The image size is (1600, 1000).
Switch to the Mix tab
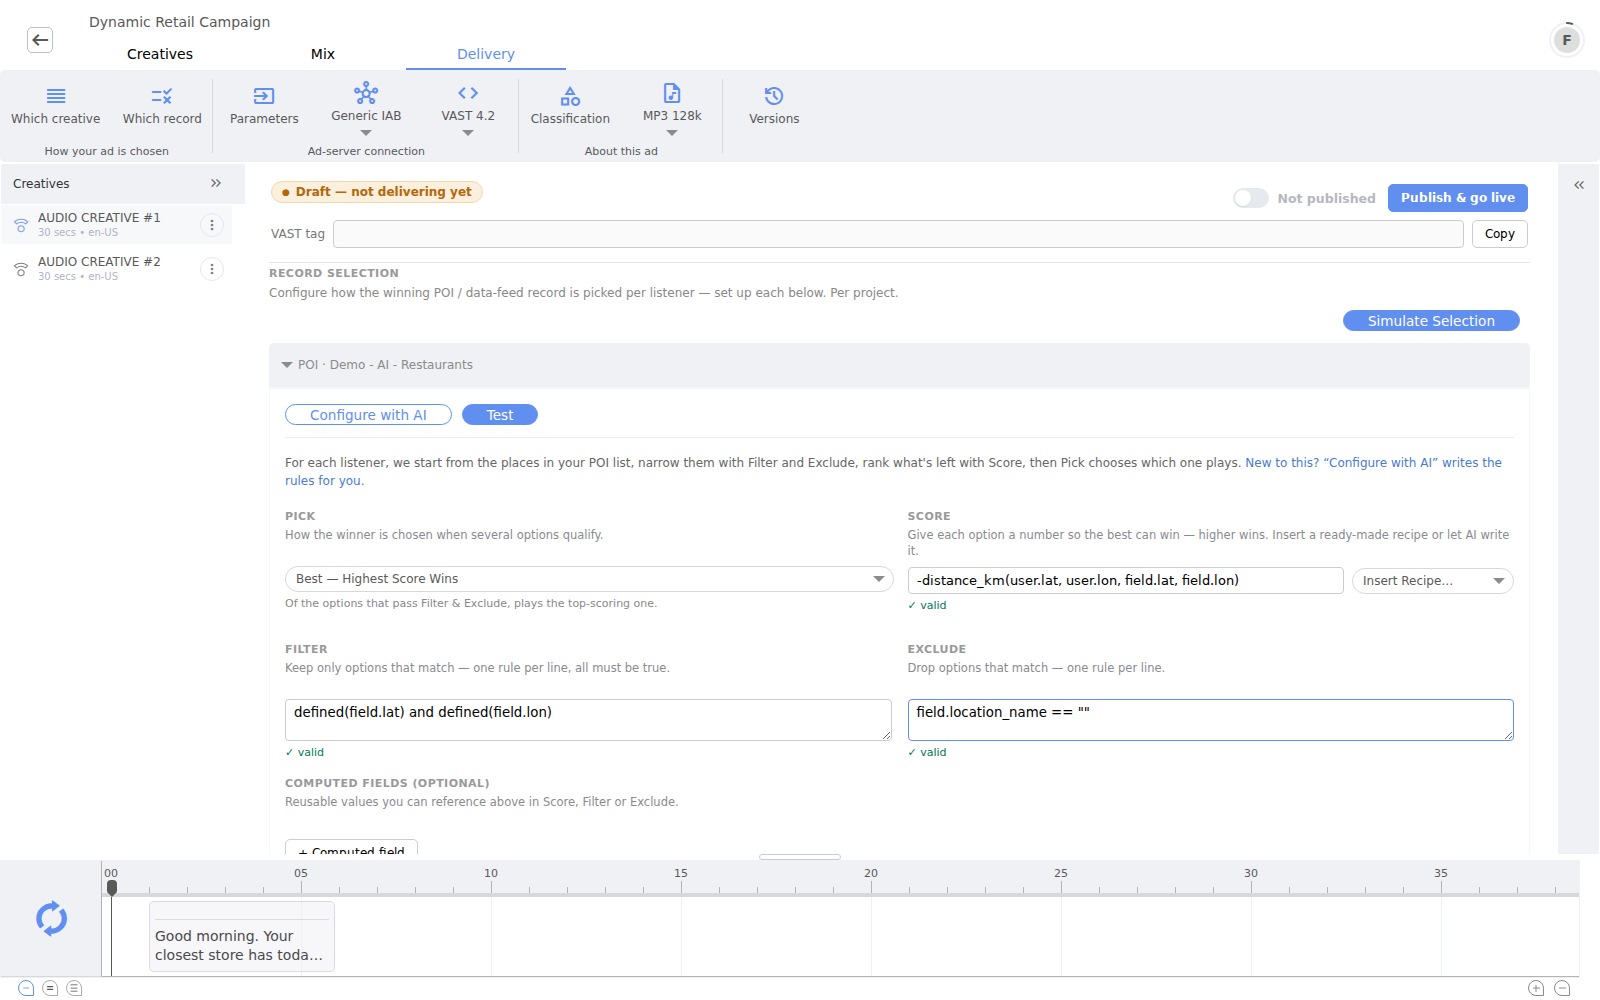323,54
